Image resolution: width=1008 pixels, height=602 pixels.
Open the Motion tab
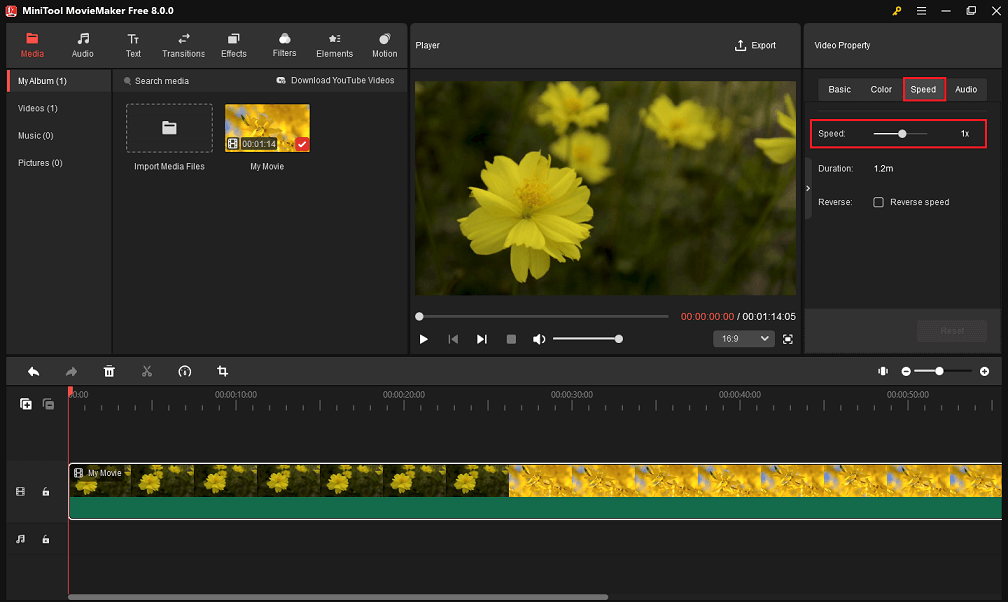(384, 46)
